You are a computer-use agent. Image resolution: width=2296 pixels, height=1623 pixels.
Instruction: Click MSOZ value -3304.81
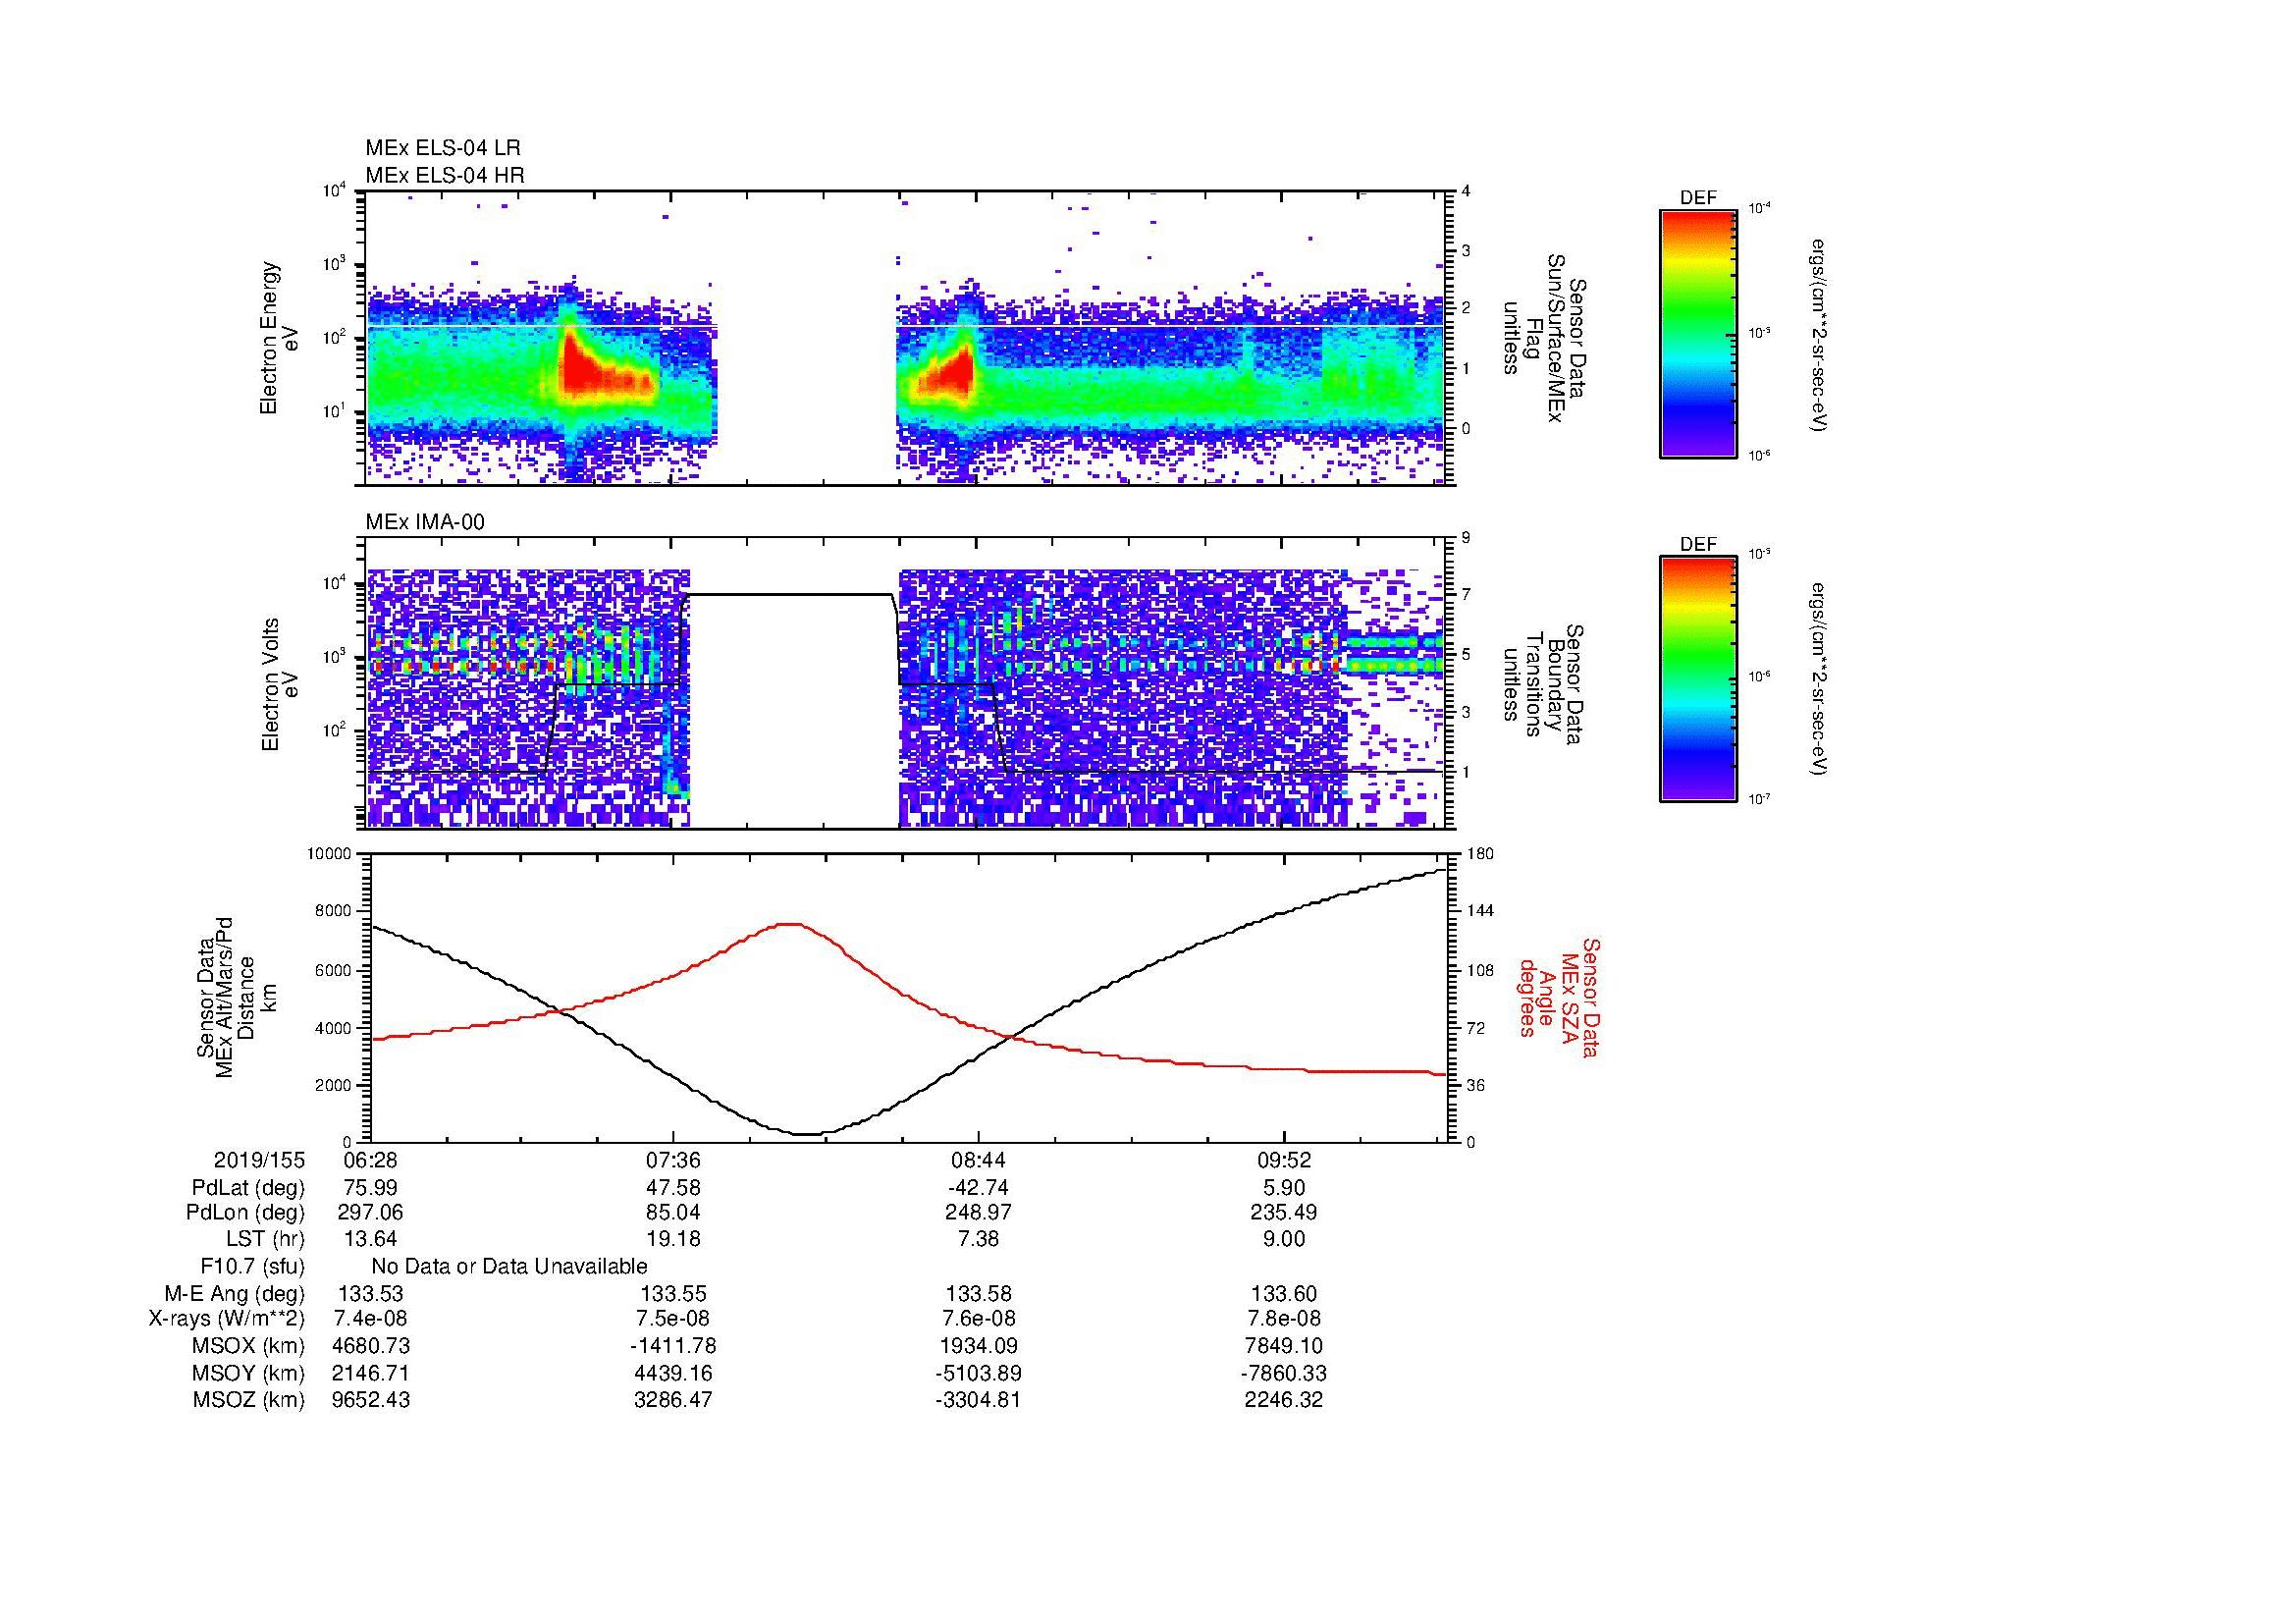978,1400
